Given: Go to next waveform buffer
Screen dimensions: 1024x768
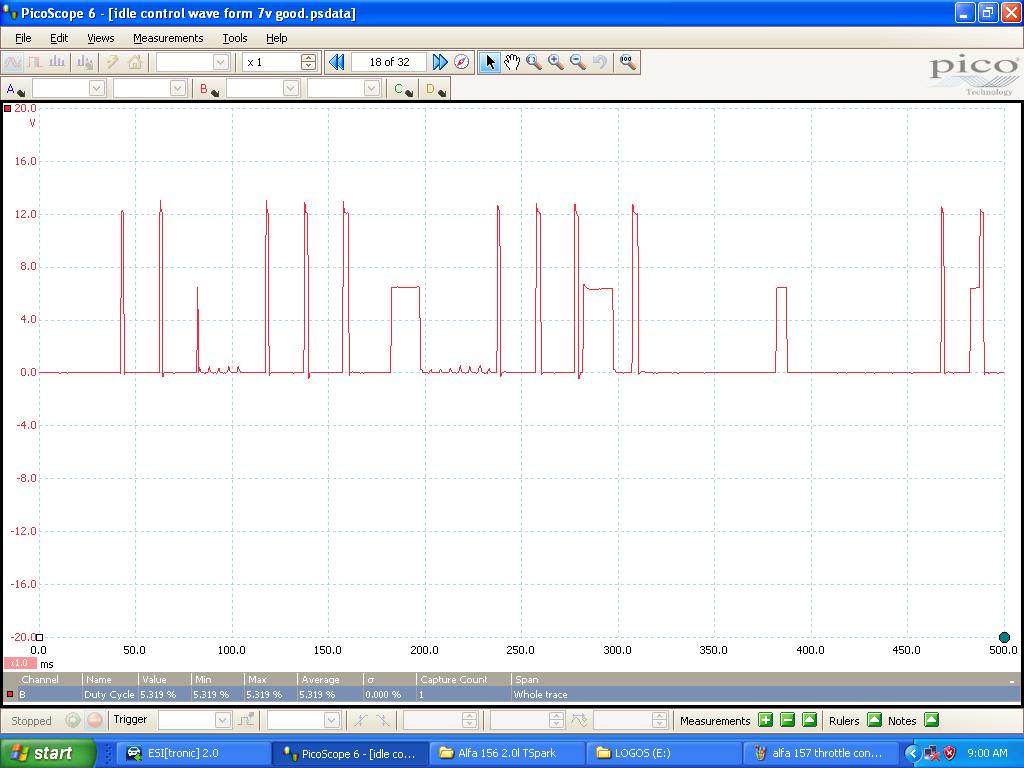Looking at the screenshot, I should tap(440, 62).
